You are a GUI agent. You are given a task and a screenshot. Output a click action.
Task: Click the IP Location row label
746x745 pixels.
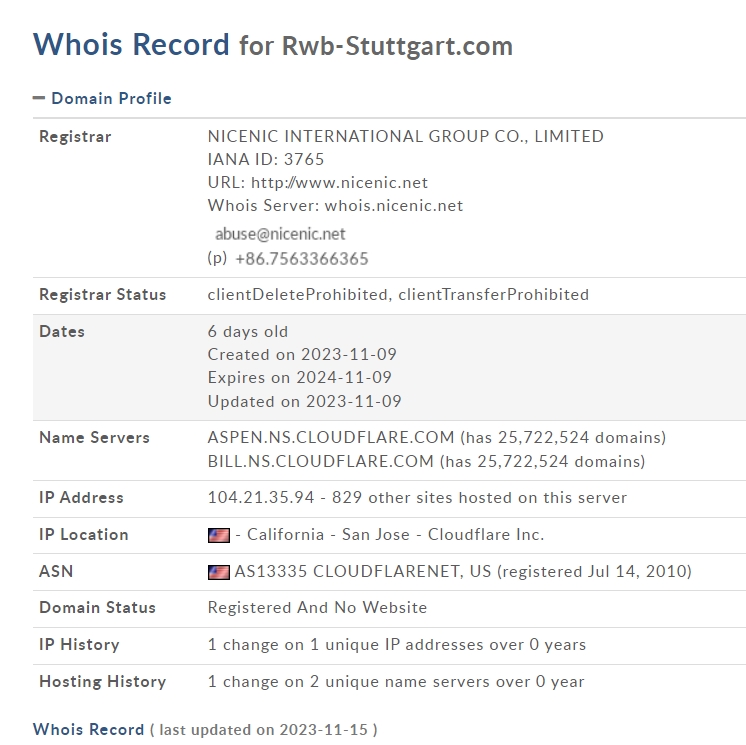point(84,535)
